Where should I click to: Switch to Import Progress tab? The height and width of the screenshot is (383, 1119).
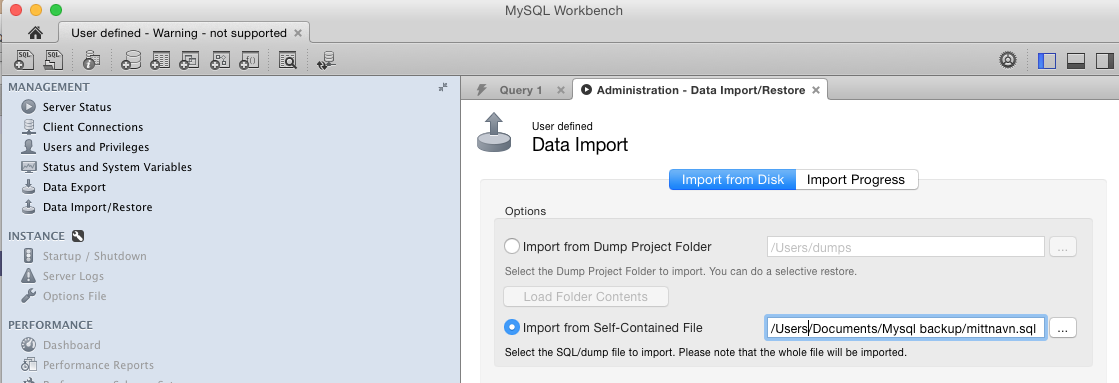click(x=856, y=180)
